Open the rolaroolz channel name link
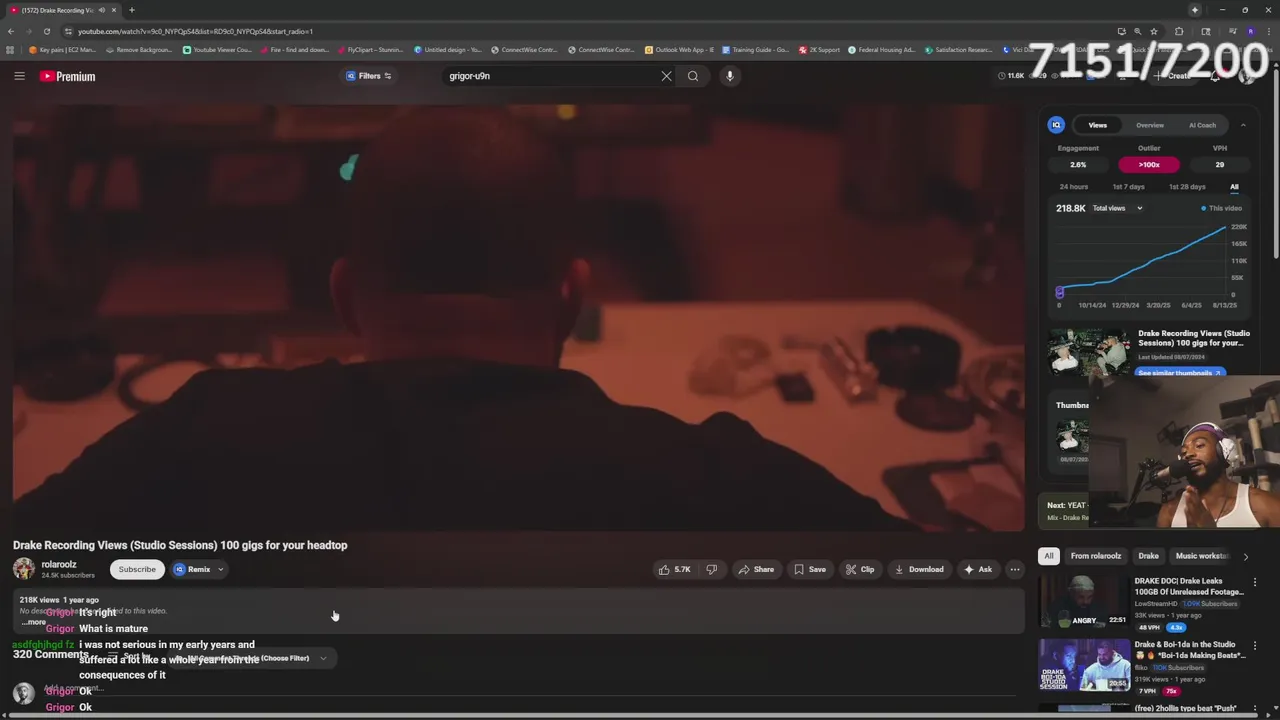This screenshot has height=720, width=1280. (x=59, y=564)
